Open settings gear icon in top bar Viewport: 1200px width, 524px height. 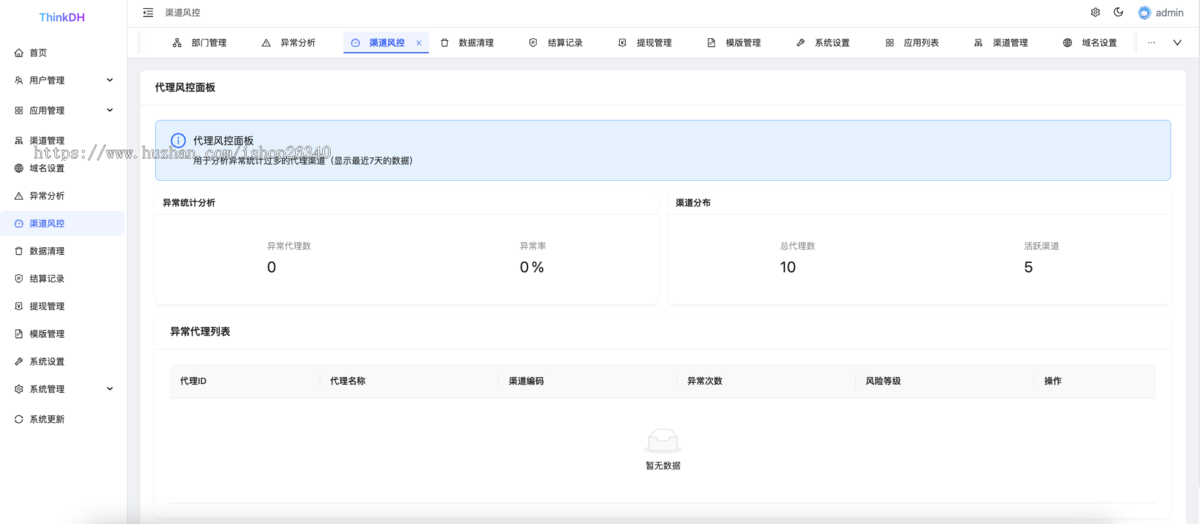1095,12
